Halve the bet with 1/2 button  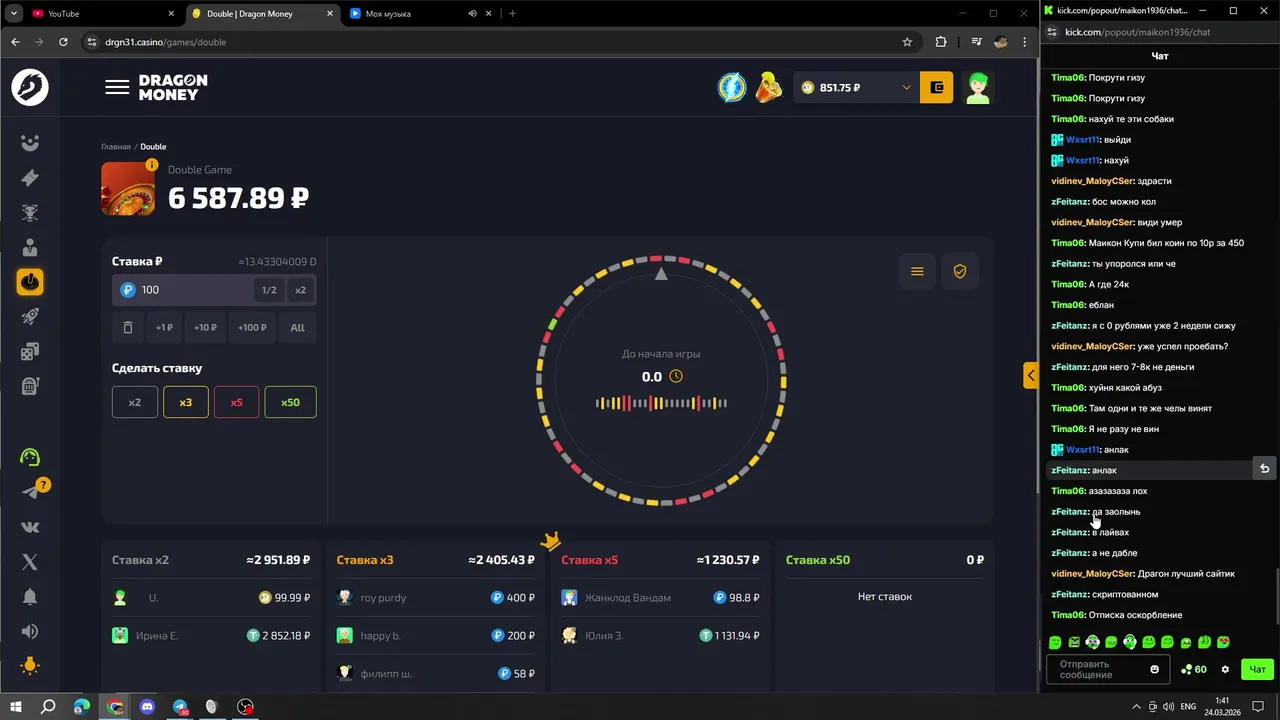click(x=269, y=290)
